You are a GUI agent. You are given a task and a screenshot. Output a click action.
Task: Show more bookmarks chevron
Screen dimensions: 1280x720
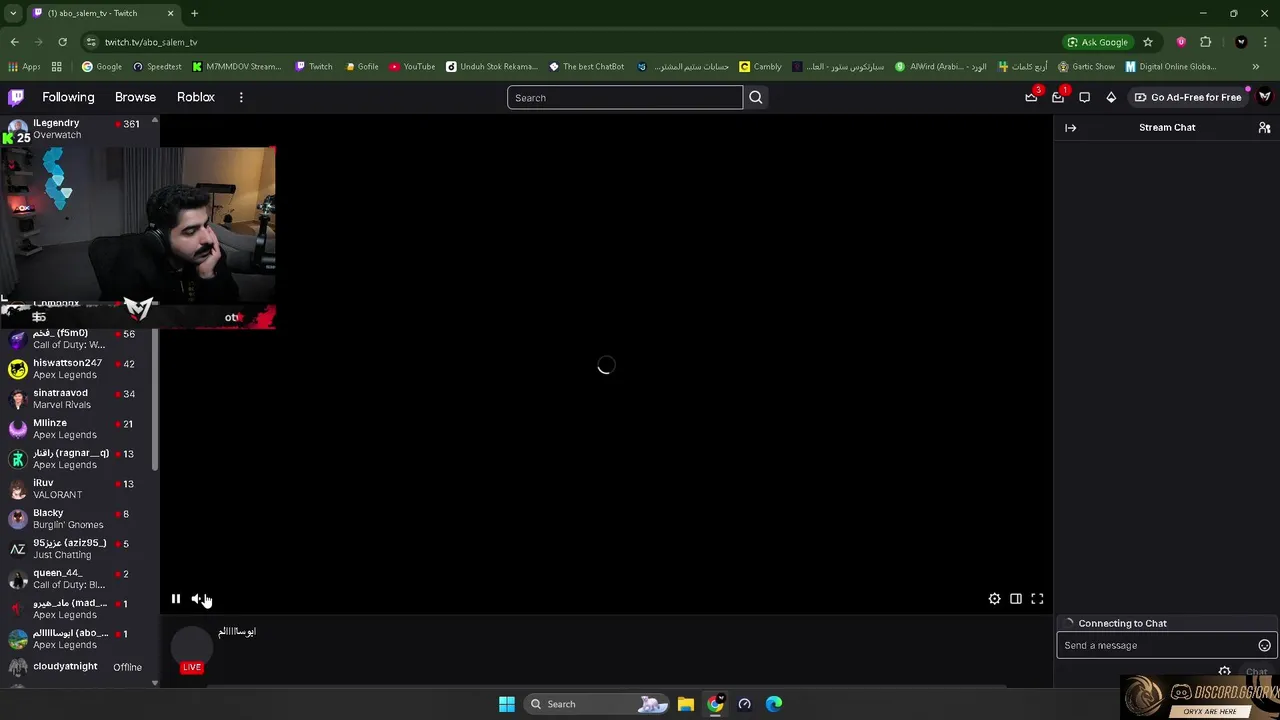(x=1256, y=67)
